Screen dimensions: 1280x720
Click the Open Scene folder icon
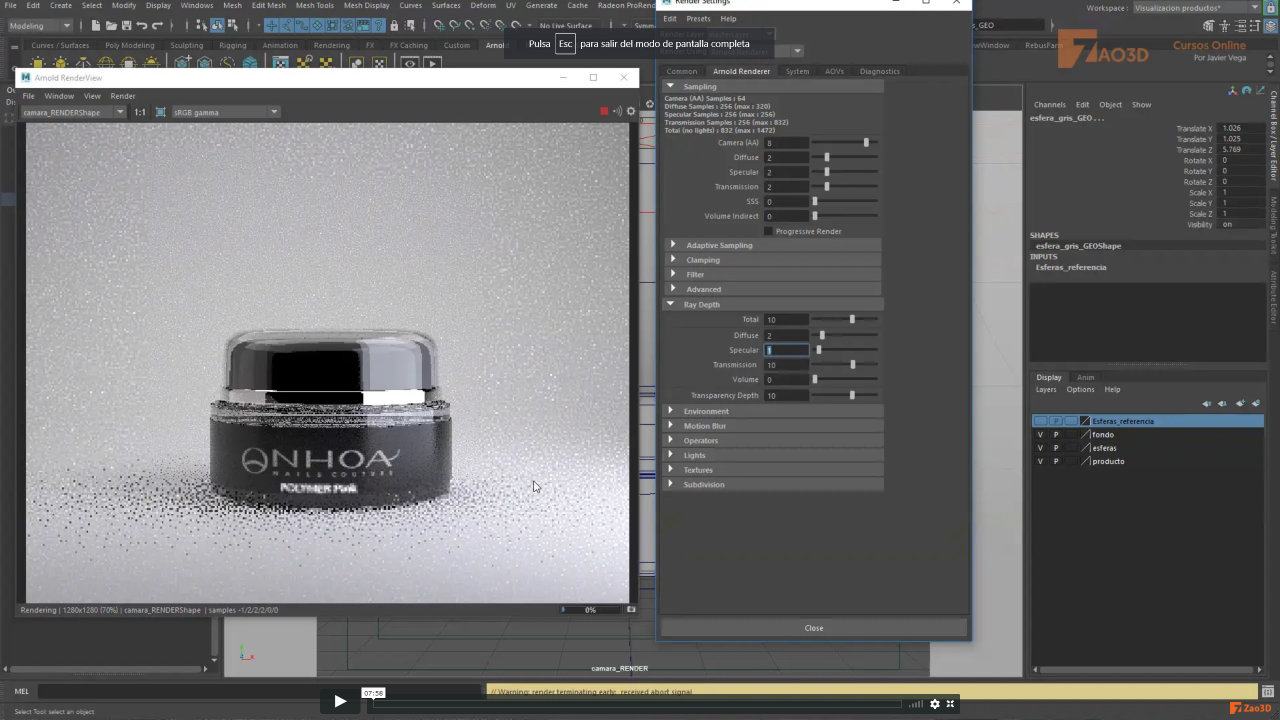(110, 25)
